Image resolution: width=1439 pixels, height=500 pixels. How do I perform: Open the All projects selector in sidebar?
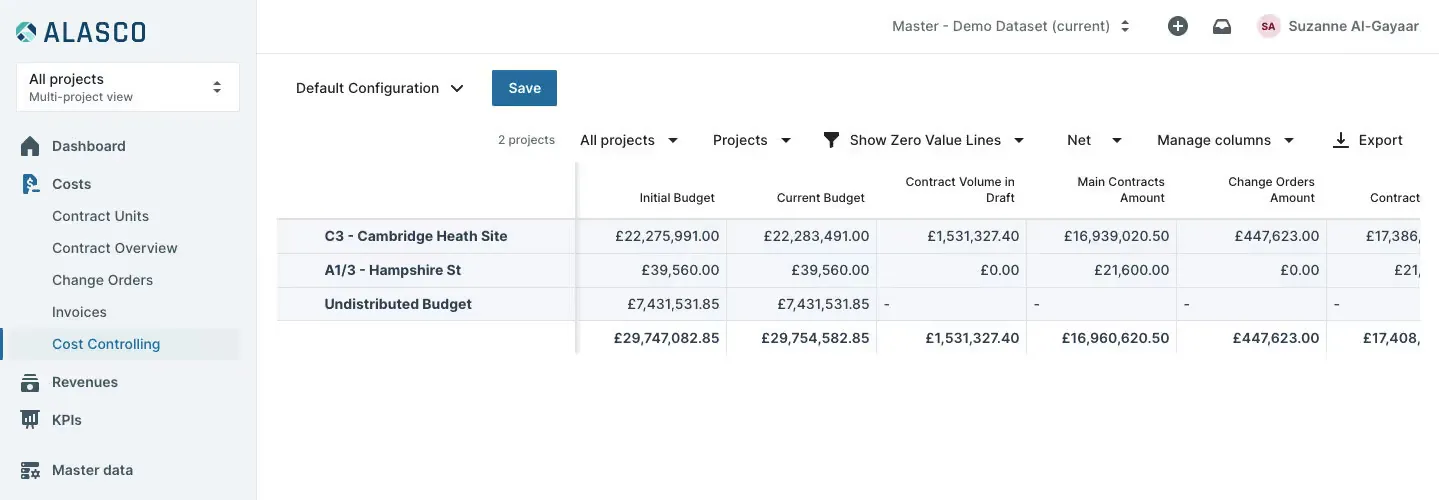tap(127, 87)
